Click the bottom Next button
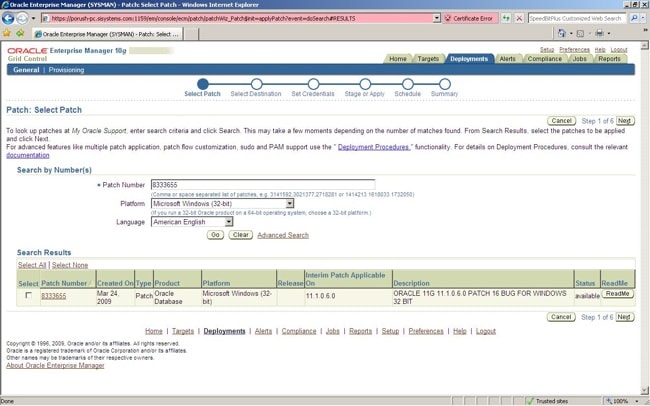The image size is (650, 406). click(624, 317)
